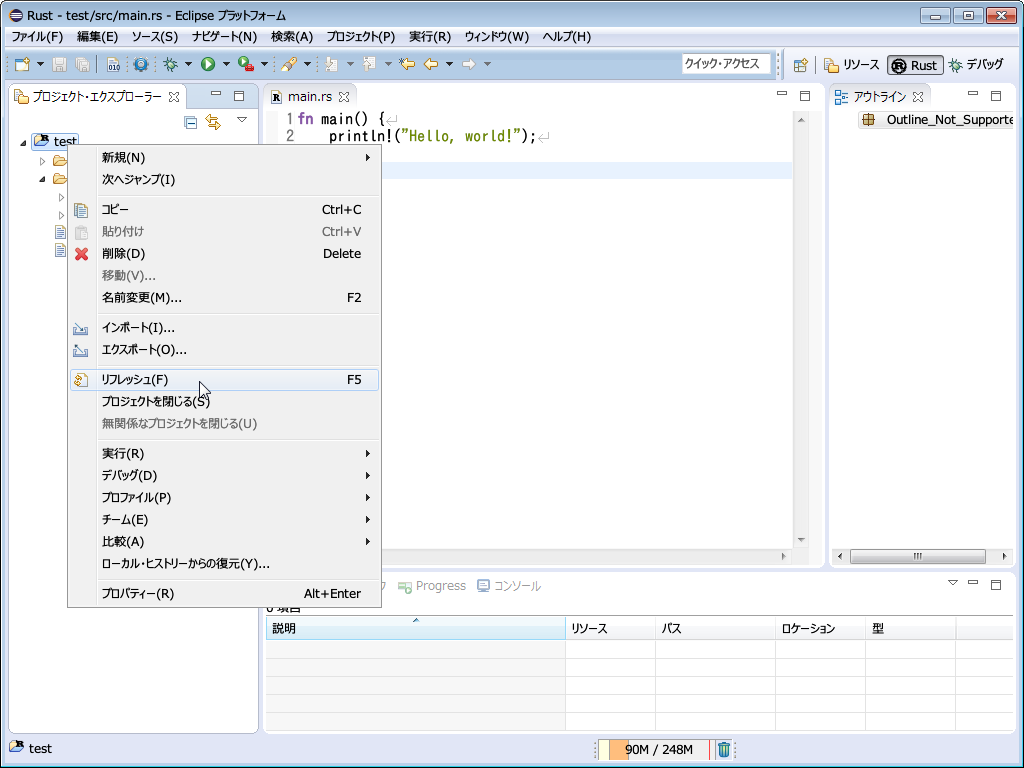
Task: Open プロパティー(R) from context menu
Action: (x=224, y=594)
